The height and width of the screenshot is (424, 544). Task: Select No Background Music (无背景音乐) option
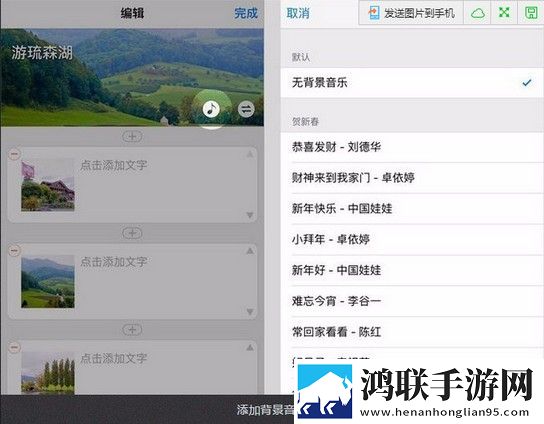point(412,83)
